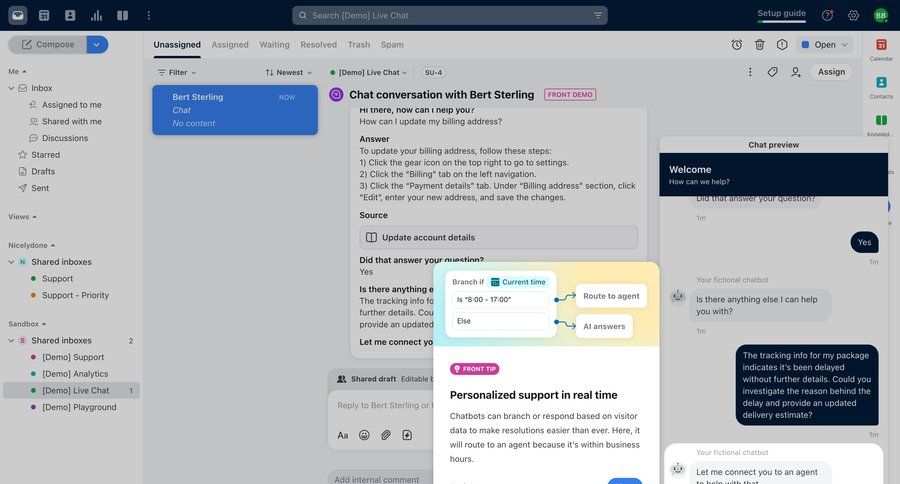Viewport: 900px width, 484px height.
Task: Open the settings gear icon
Action: (x=854, y=16)
